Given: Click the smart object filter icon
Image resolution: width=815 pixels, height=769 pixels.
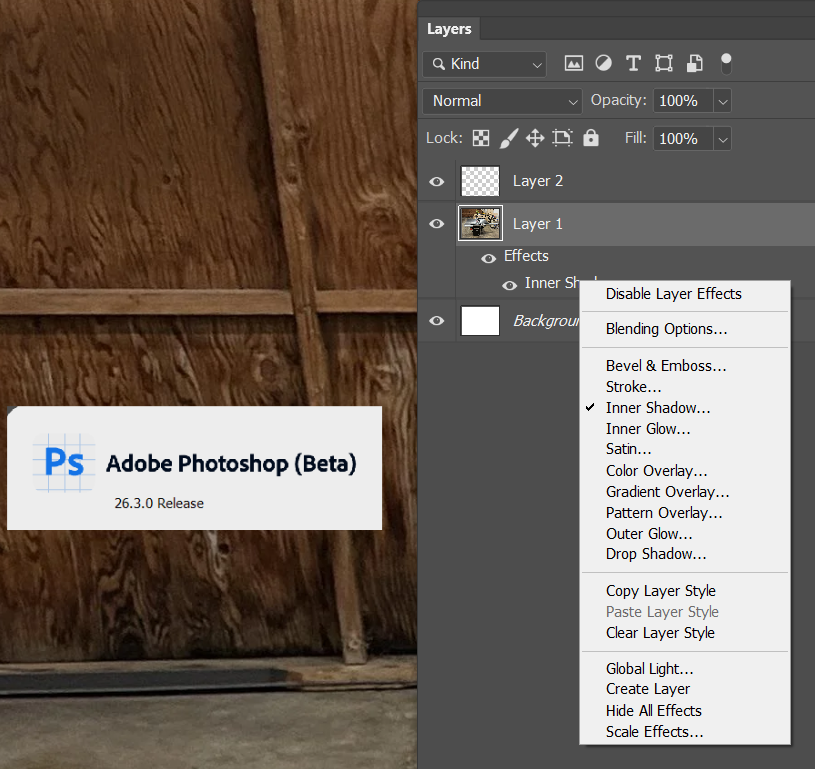Looking at the screenshot, I should coord(694,64).
